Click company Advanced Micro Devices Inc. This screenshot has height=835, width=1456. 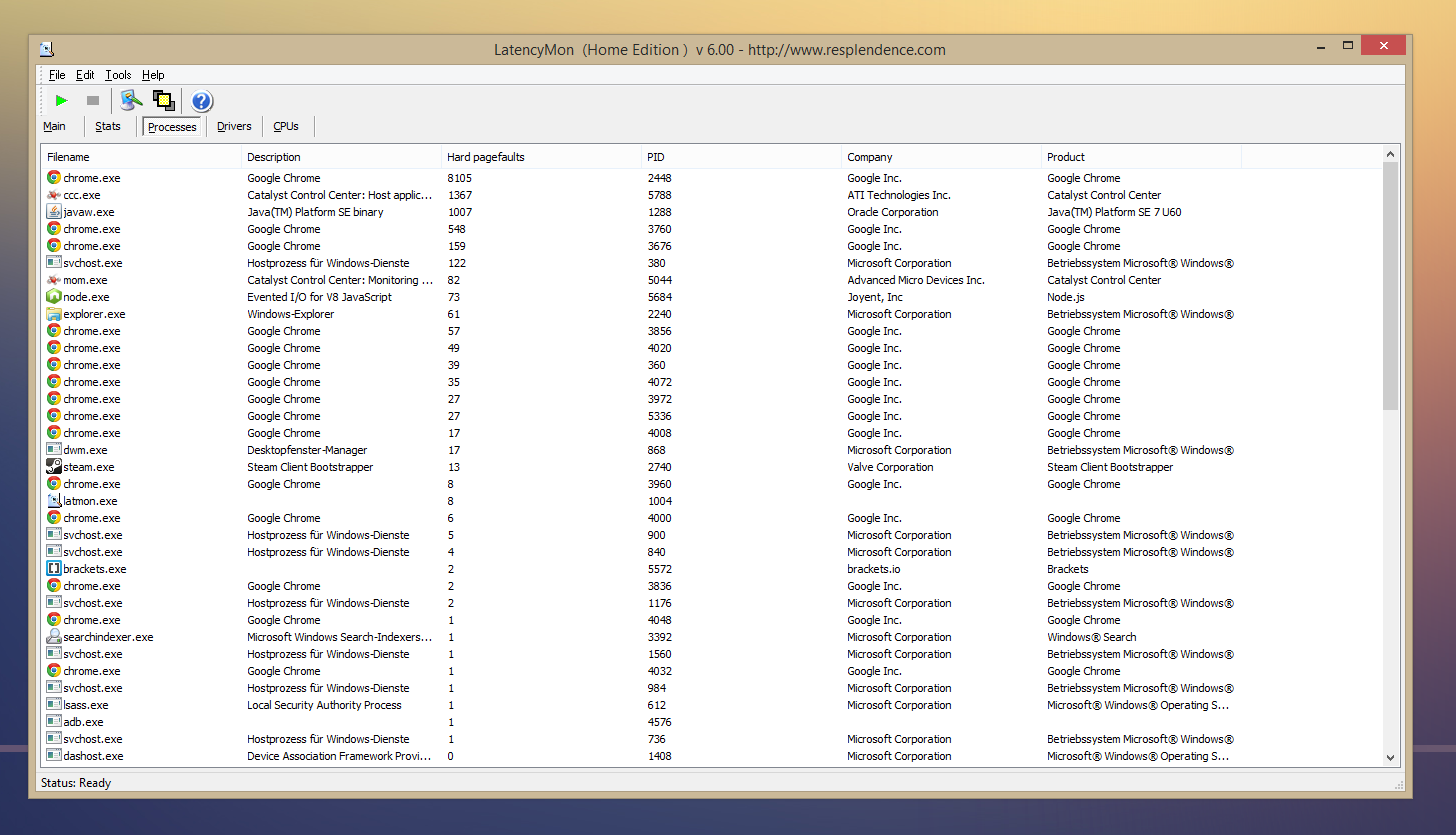[x=916, y=280]
